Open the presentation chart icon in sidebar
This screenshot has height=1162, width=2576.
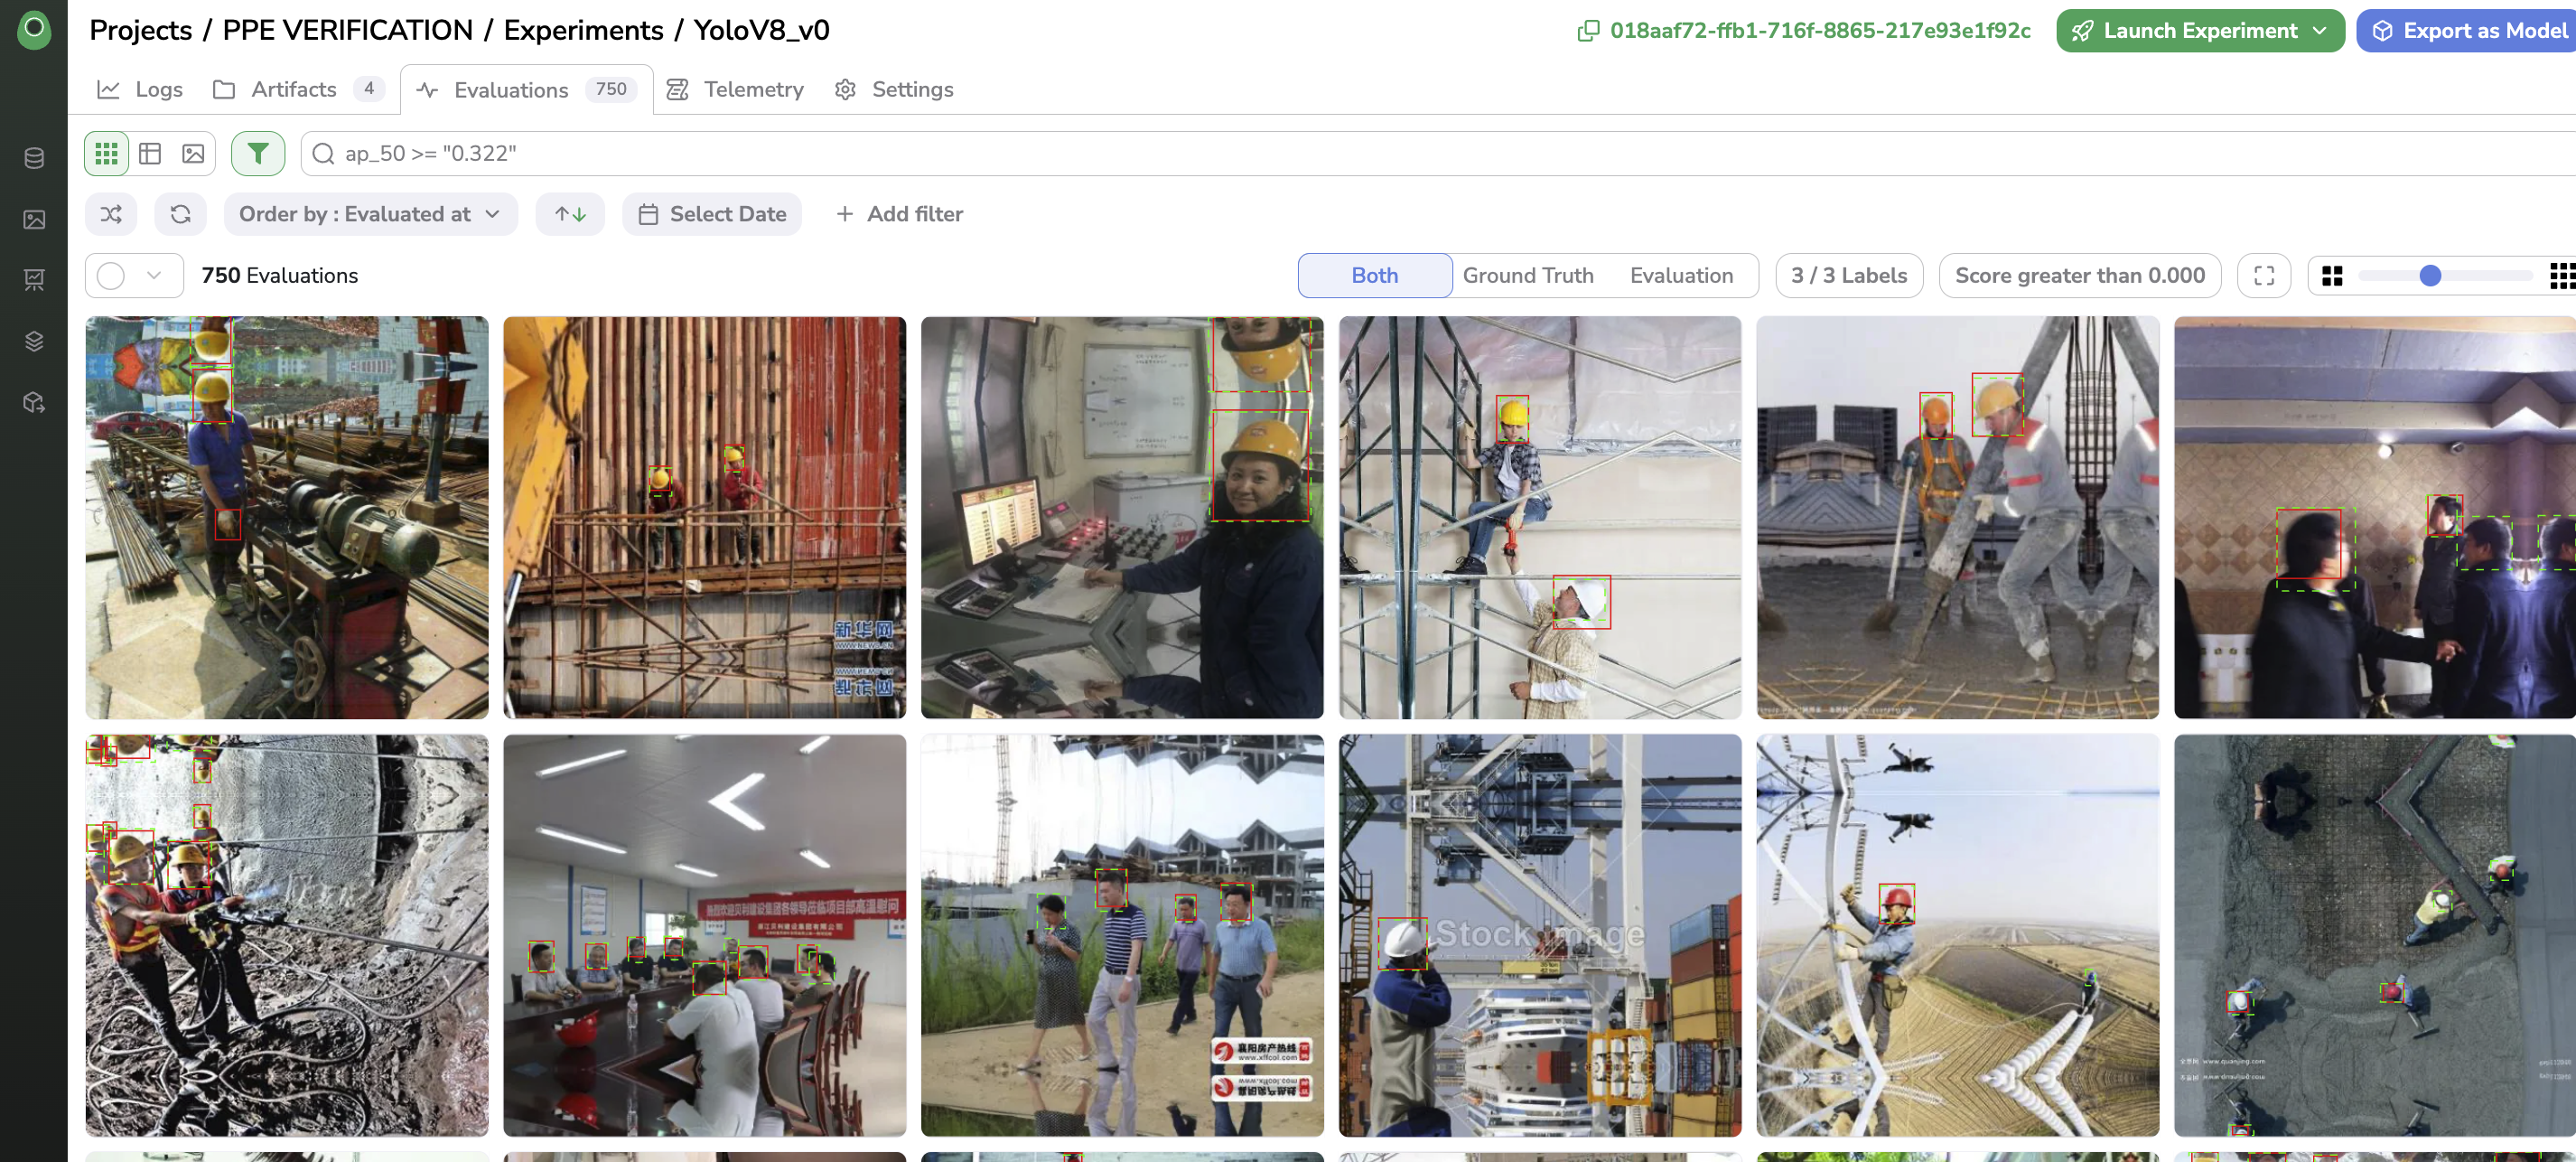pos(34,280)
